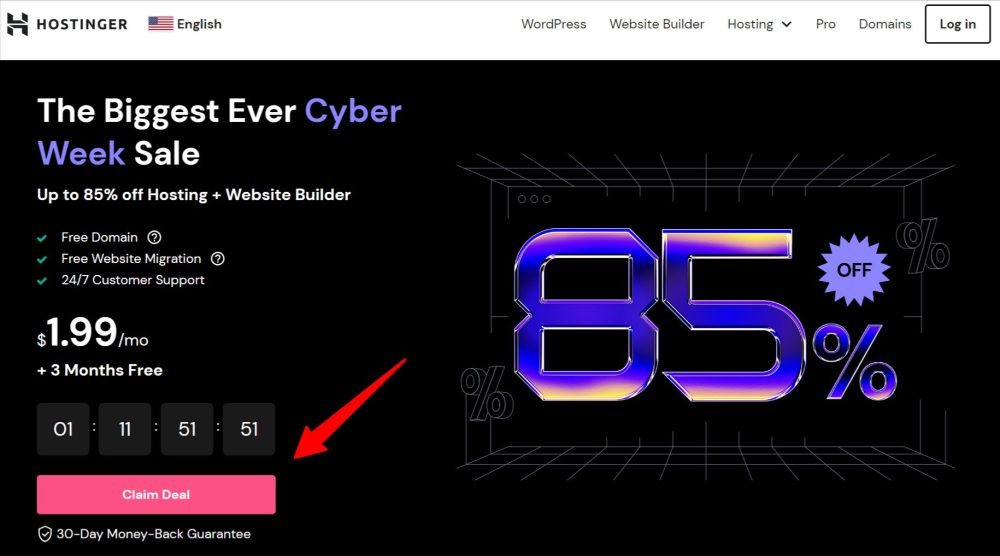The width and height of the screenshot is (1000, 556).
Task: Click the US flag language icon
Action: click(x=161, y=24)
